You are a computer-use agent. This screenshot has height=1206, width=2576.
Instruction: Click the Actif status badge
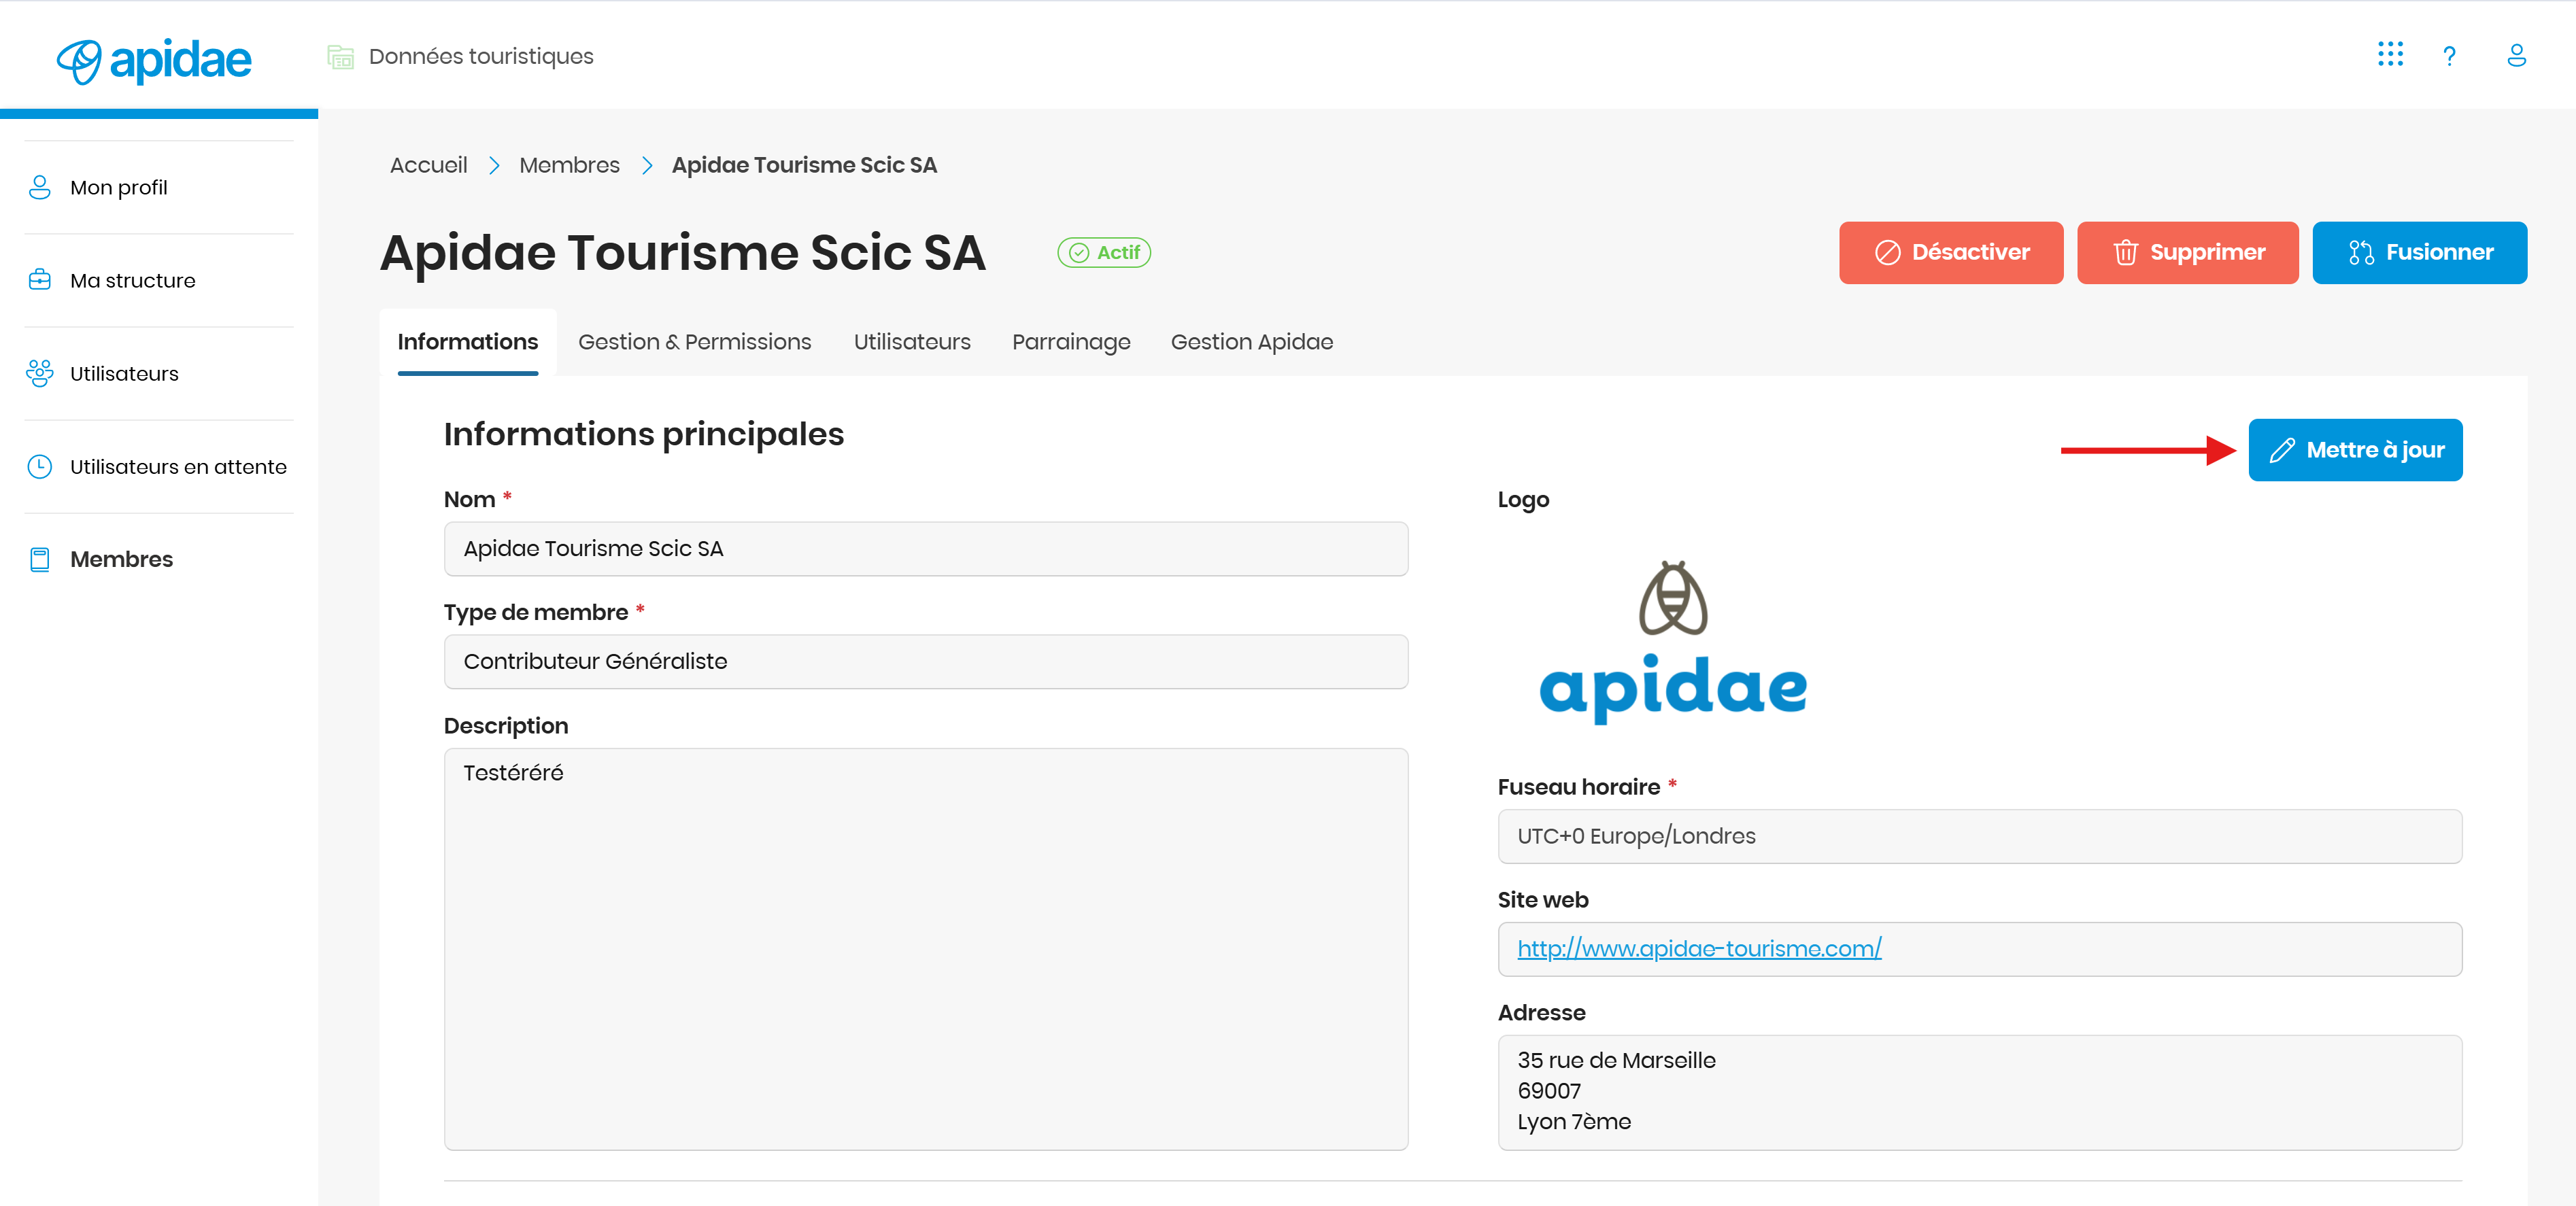tap(1104, 252)
